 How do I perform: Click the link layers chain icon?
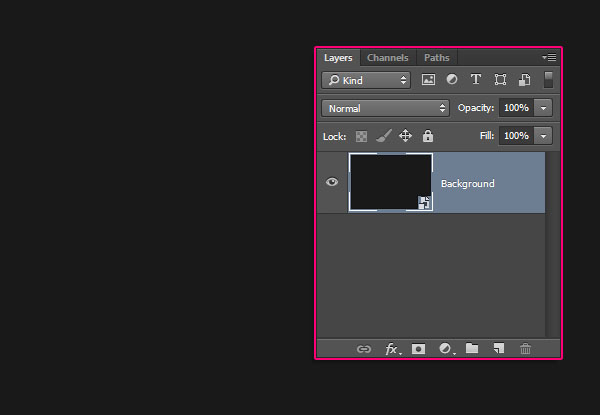click(x=364, y=349)
